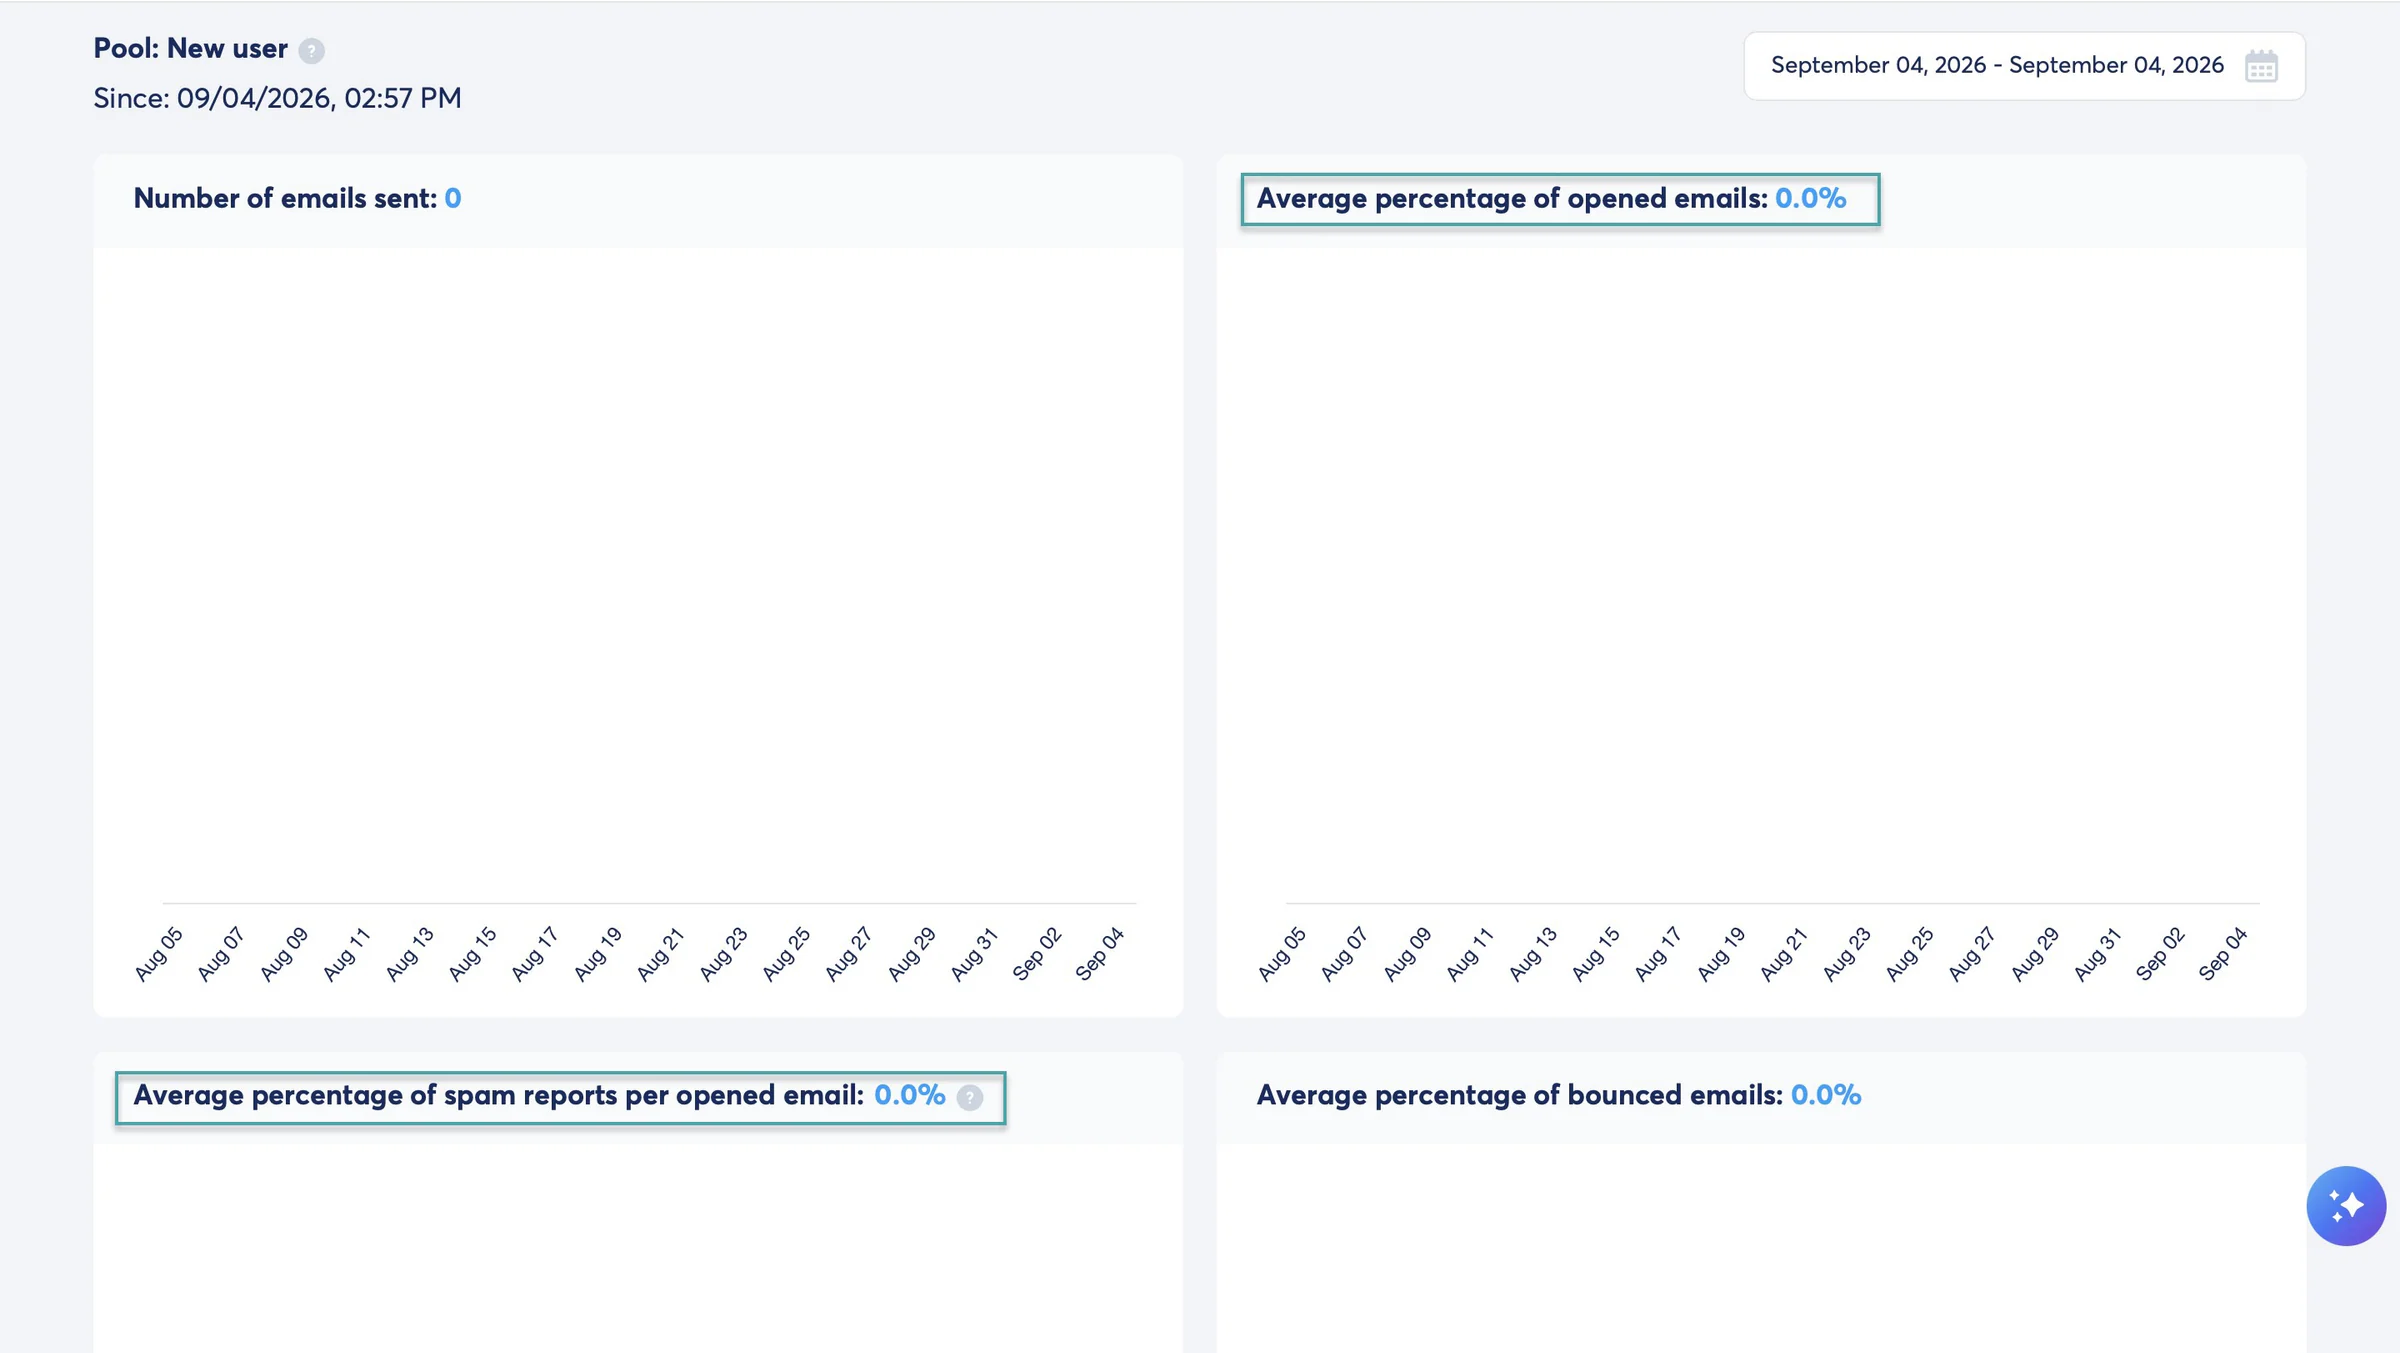Click the help icon beside Pool: New user

point(311,51)
